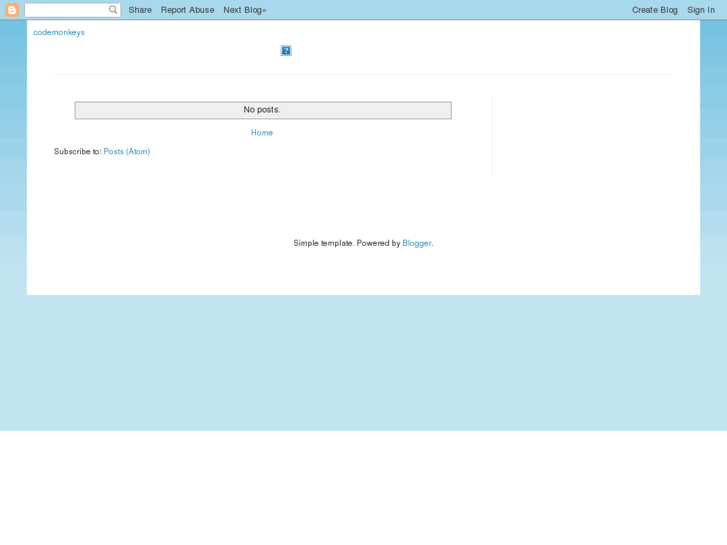
Task: Follow the Home link below the posts
Action: tap(262, 133)
